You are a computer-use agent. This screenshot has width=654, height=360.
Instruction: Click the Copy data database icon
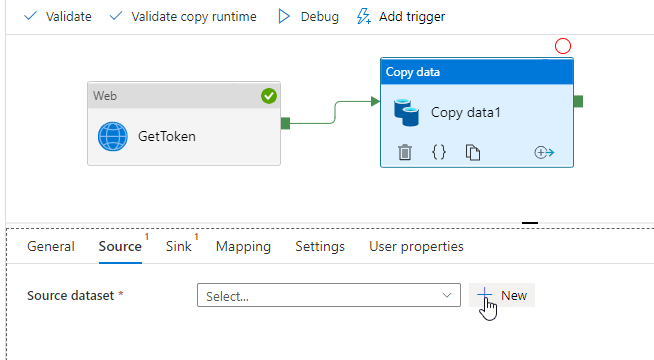(x=406, y=112)
